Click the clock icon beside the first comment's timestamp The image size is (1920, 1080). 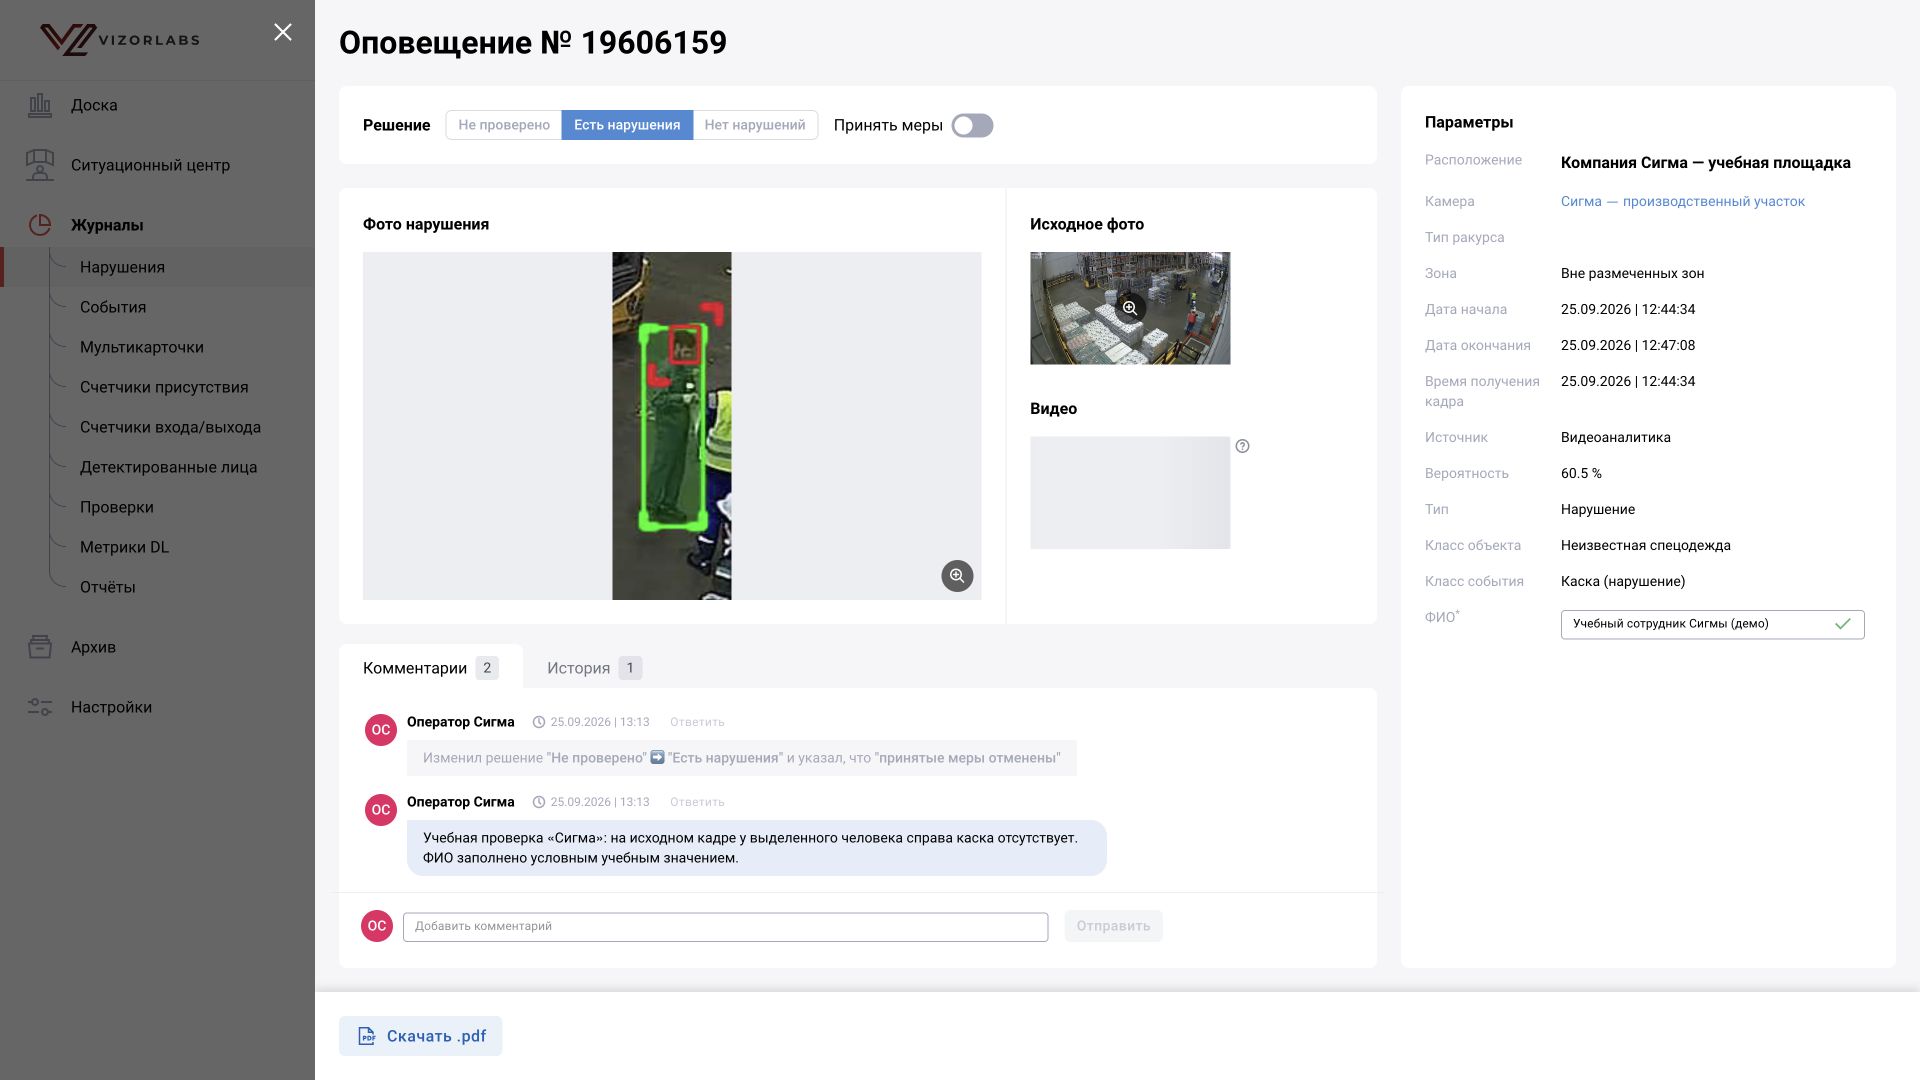[539, 722]
